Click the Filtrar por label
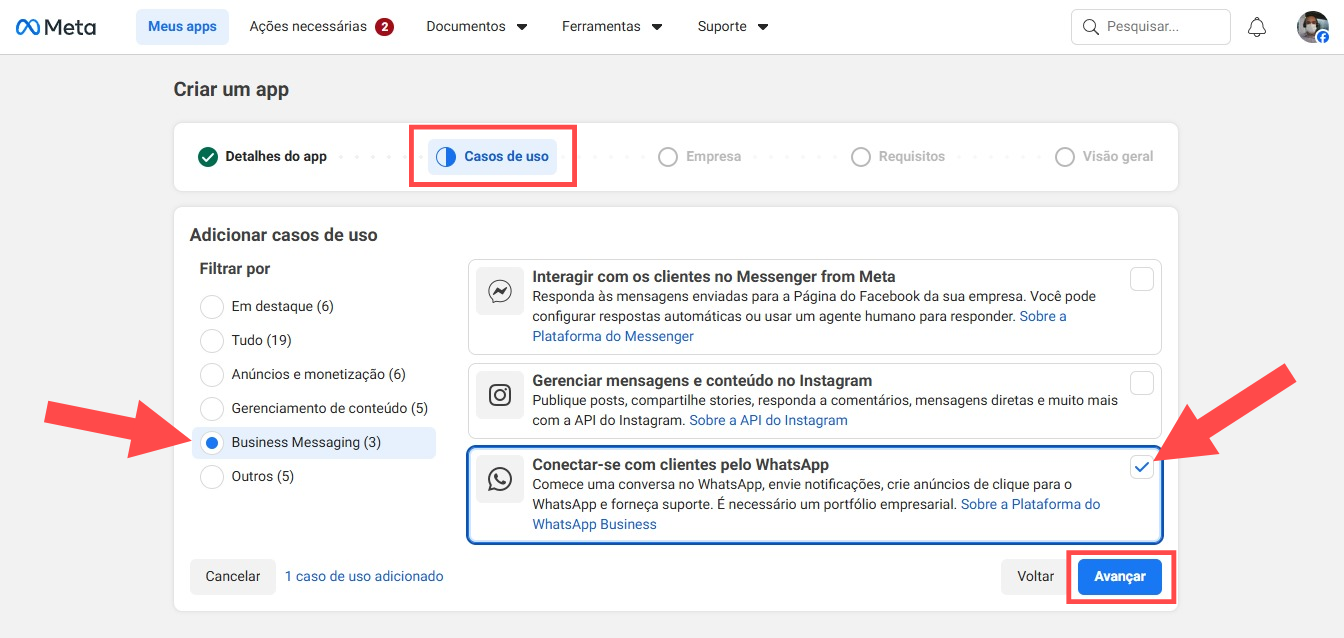This screenshot has height=638, width=1344. (235, 269)
